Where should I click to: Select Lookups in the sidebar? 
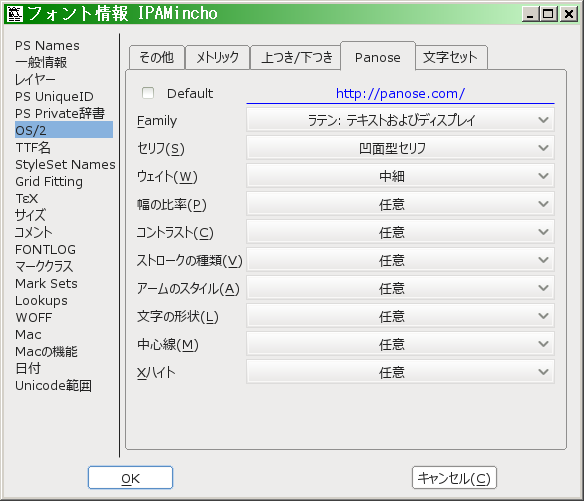pos(41,300)
